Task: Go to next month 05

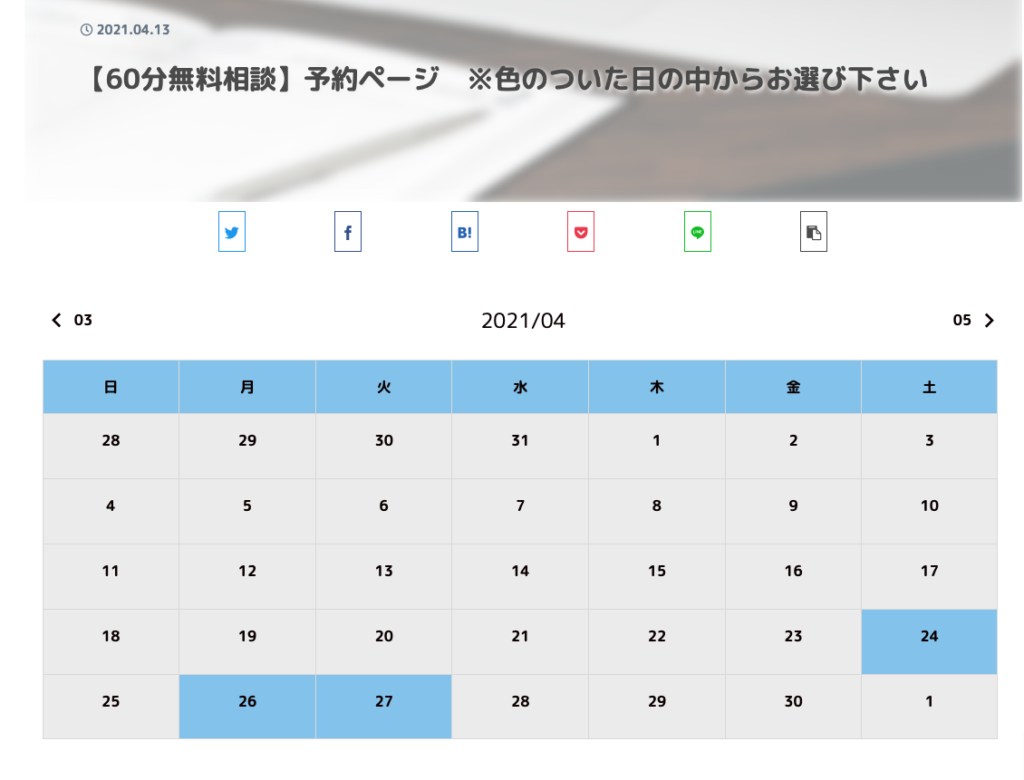Action: click(974, 320)
